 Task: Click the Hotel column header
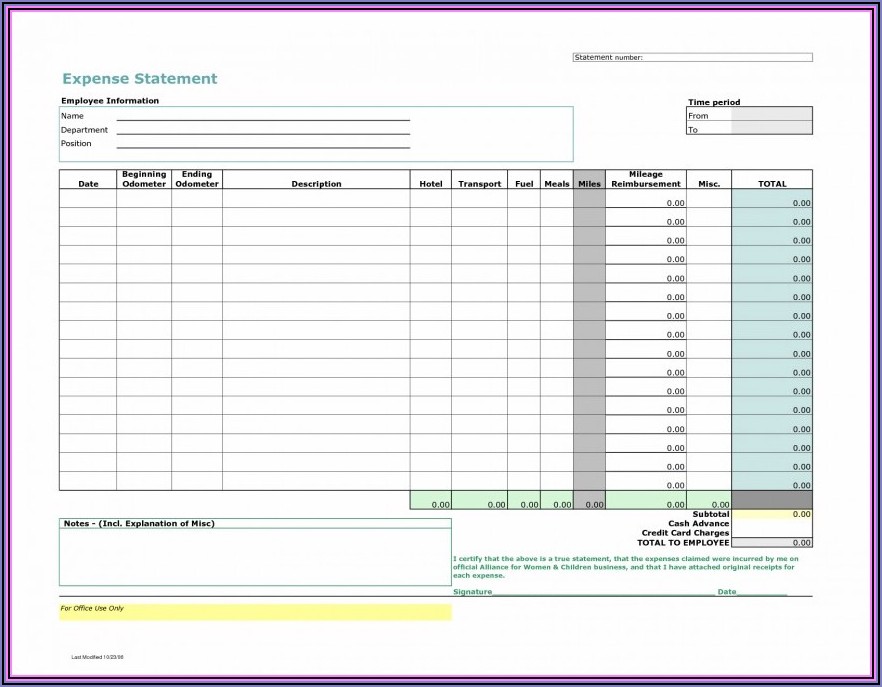click(x=430, y=184)
